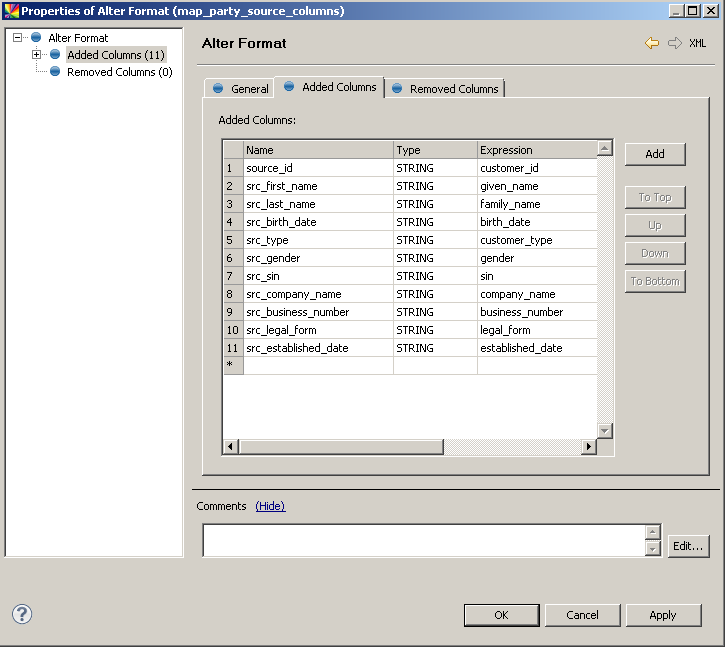Confirm with the OK button
This screenshot has height=647, width=725.
pyautogui.click(x=501, y=615)
